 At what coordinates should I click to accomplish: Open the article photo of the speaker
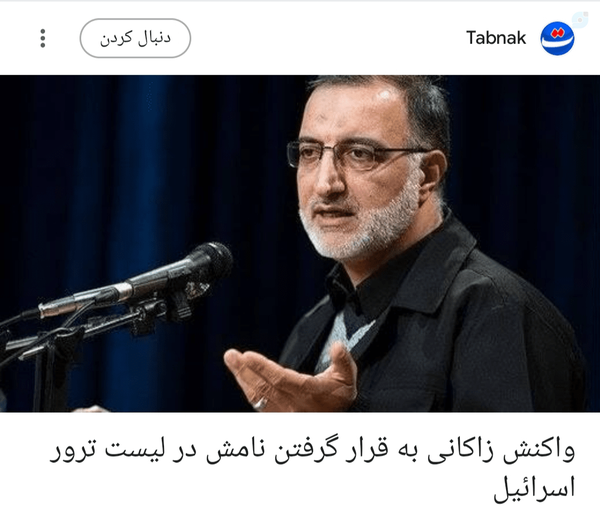coord(300,243)
